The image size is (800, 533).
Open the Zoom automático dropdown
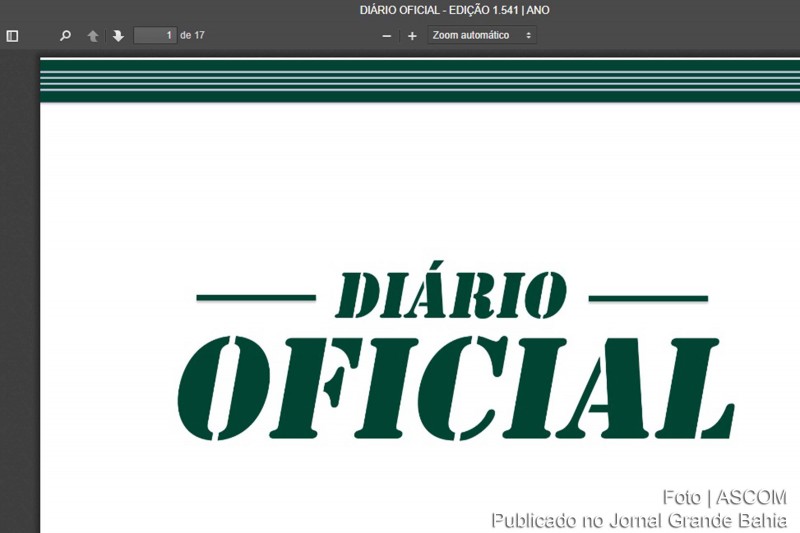coord(482,35)
